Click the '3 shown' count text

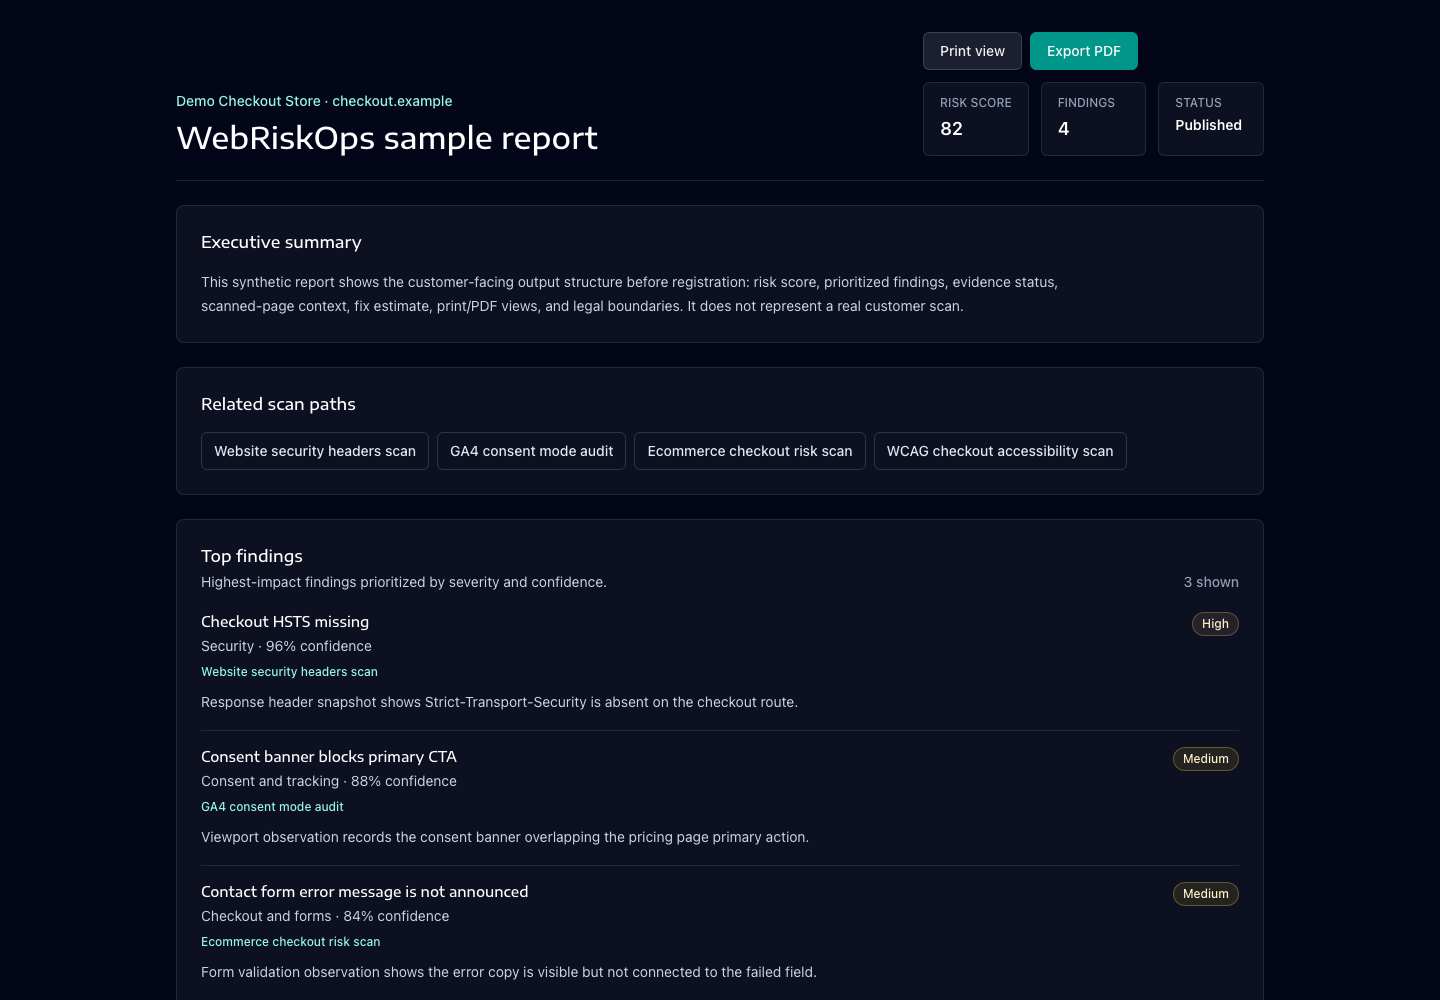click(1211, 582)
